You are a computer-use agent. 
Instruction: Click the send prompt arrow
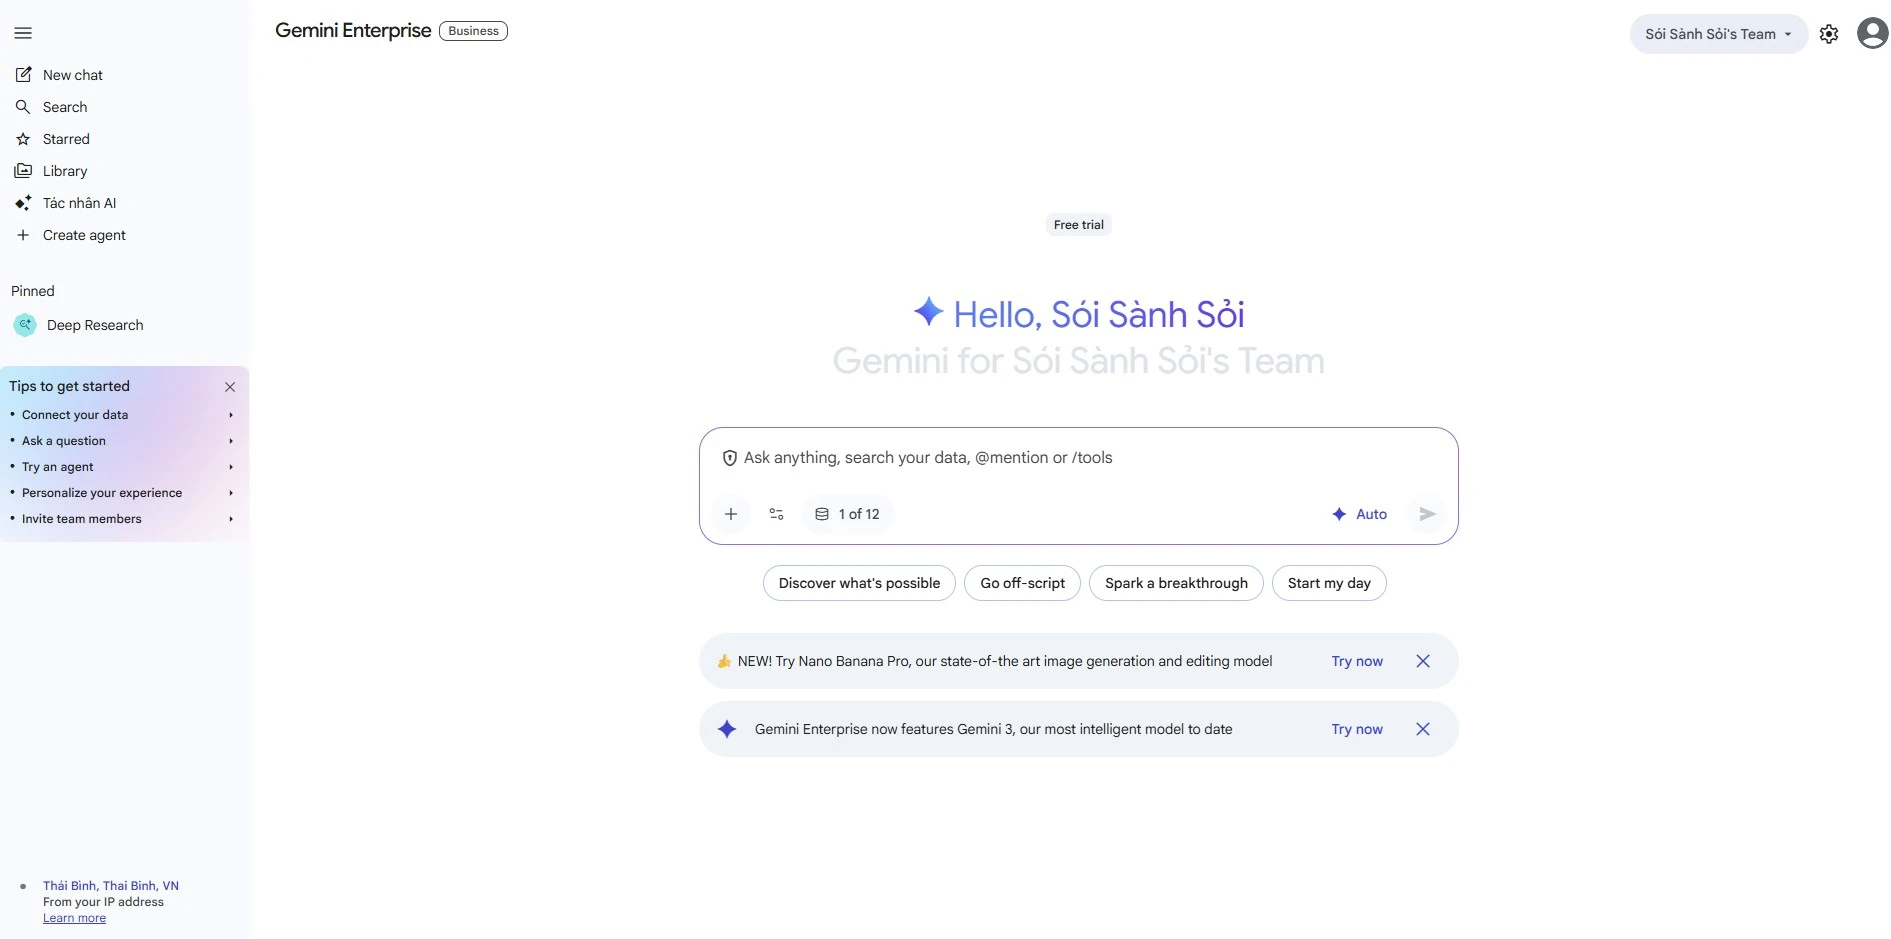1427,513
